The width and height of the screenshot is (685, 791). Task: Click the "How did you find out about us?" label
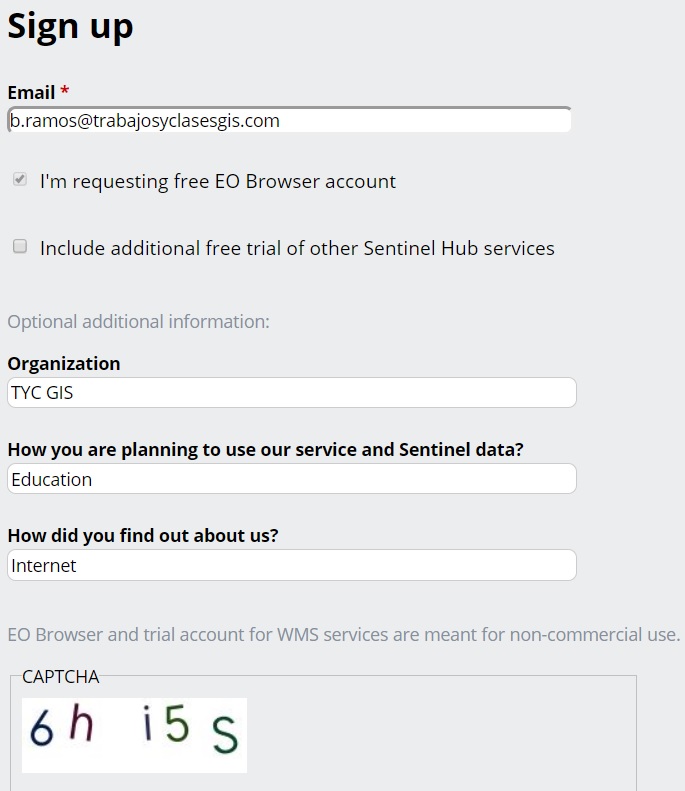pos(143,536)
